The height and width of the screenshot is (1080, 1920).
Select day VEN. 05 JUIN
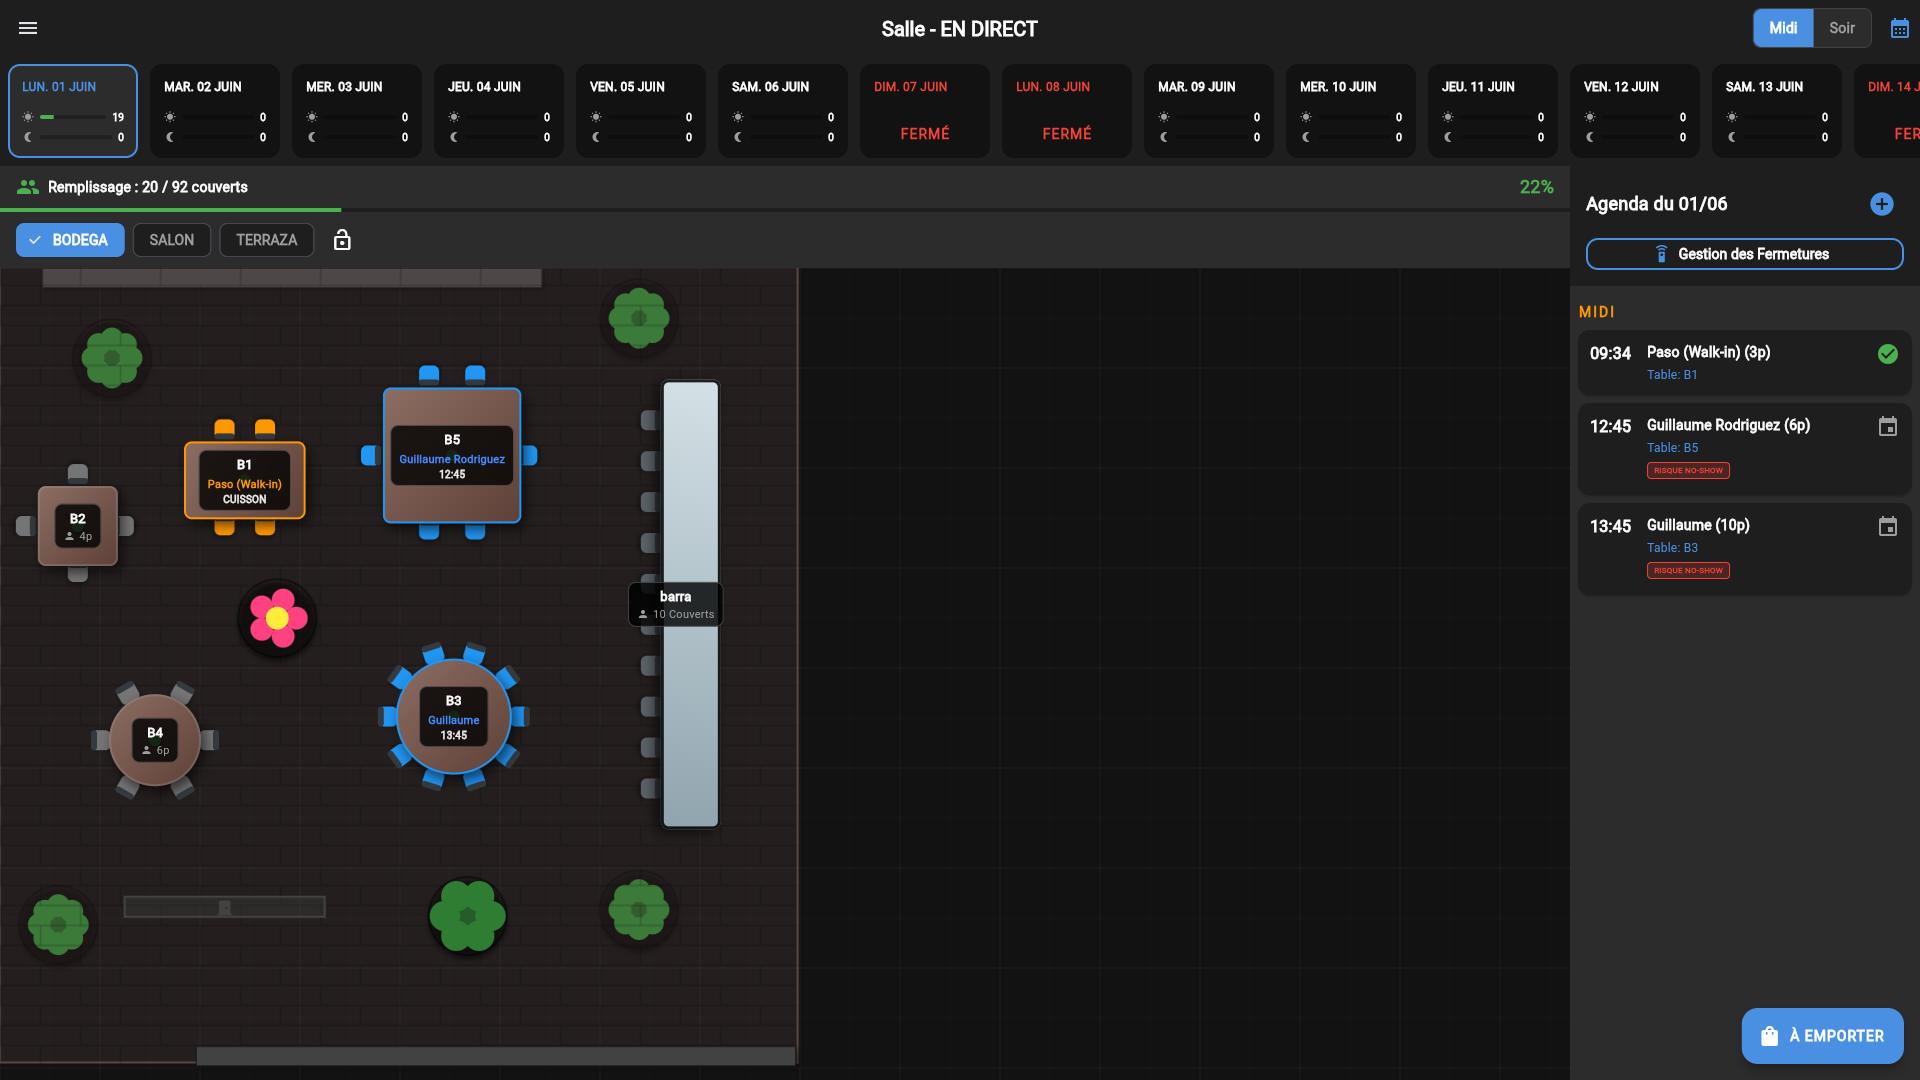pos(641,111)
